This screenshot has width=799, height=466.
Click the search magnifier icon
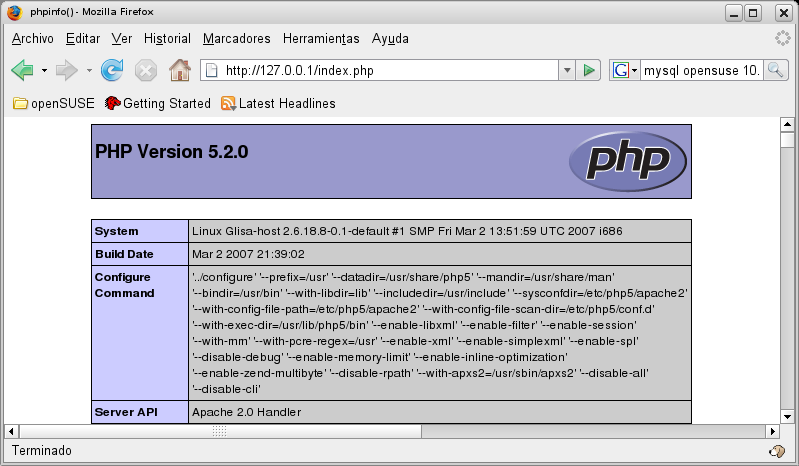(777, 70)
